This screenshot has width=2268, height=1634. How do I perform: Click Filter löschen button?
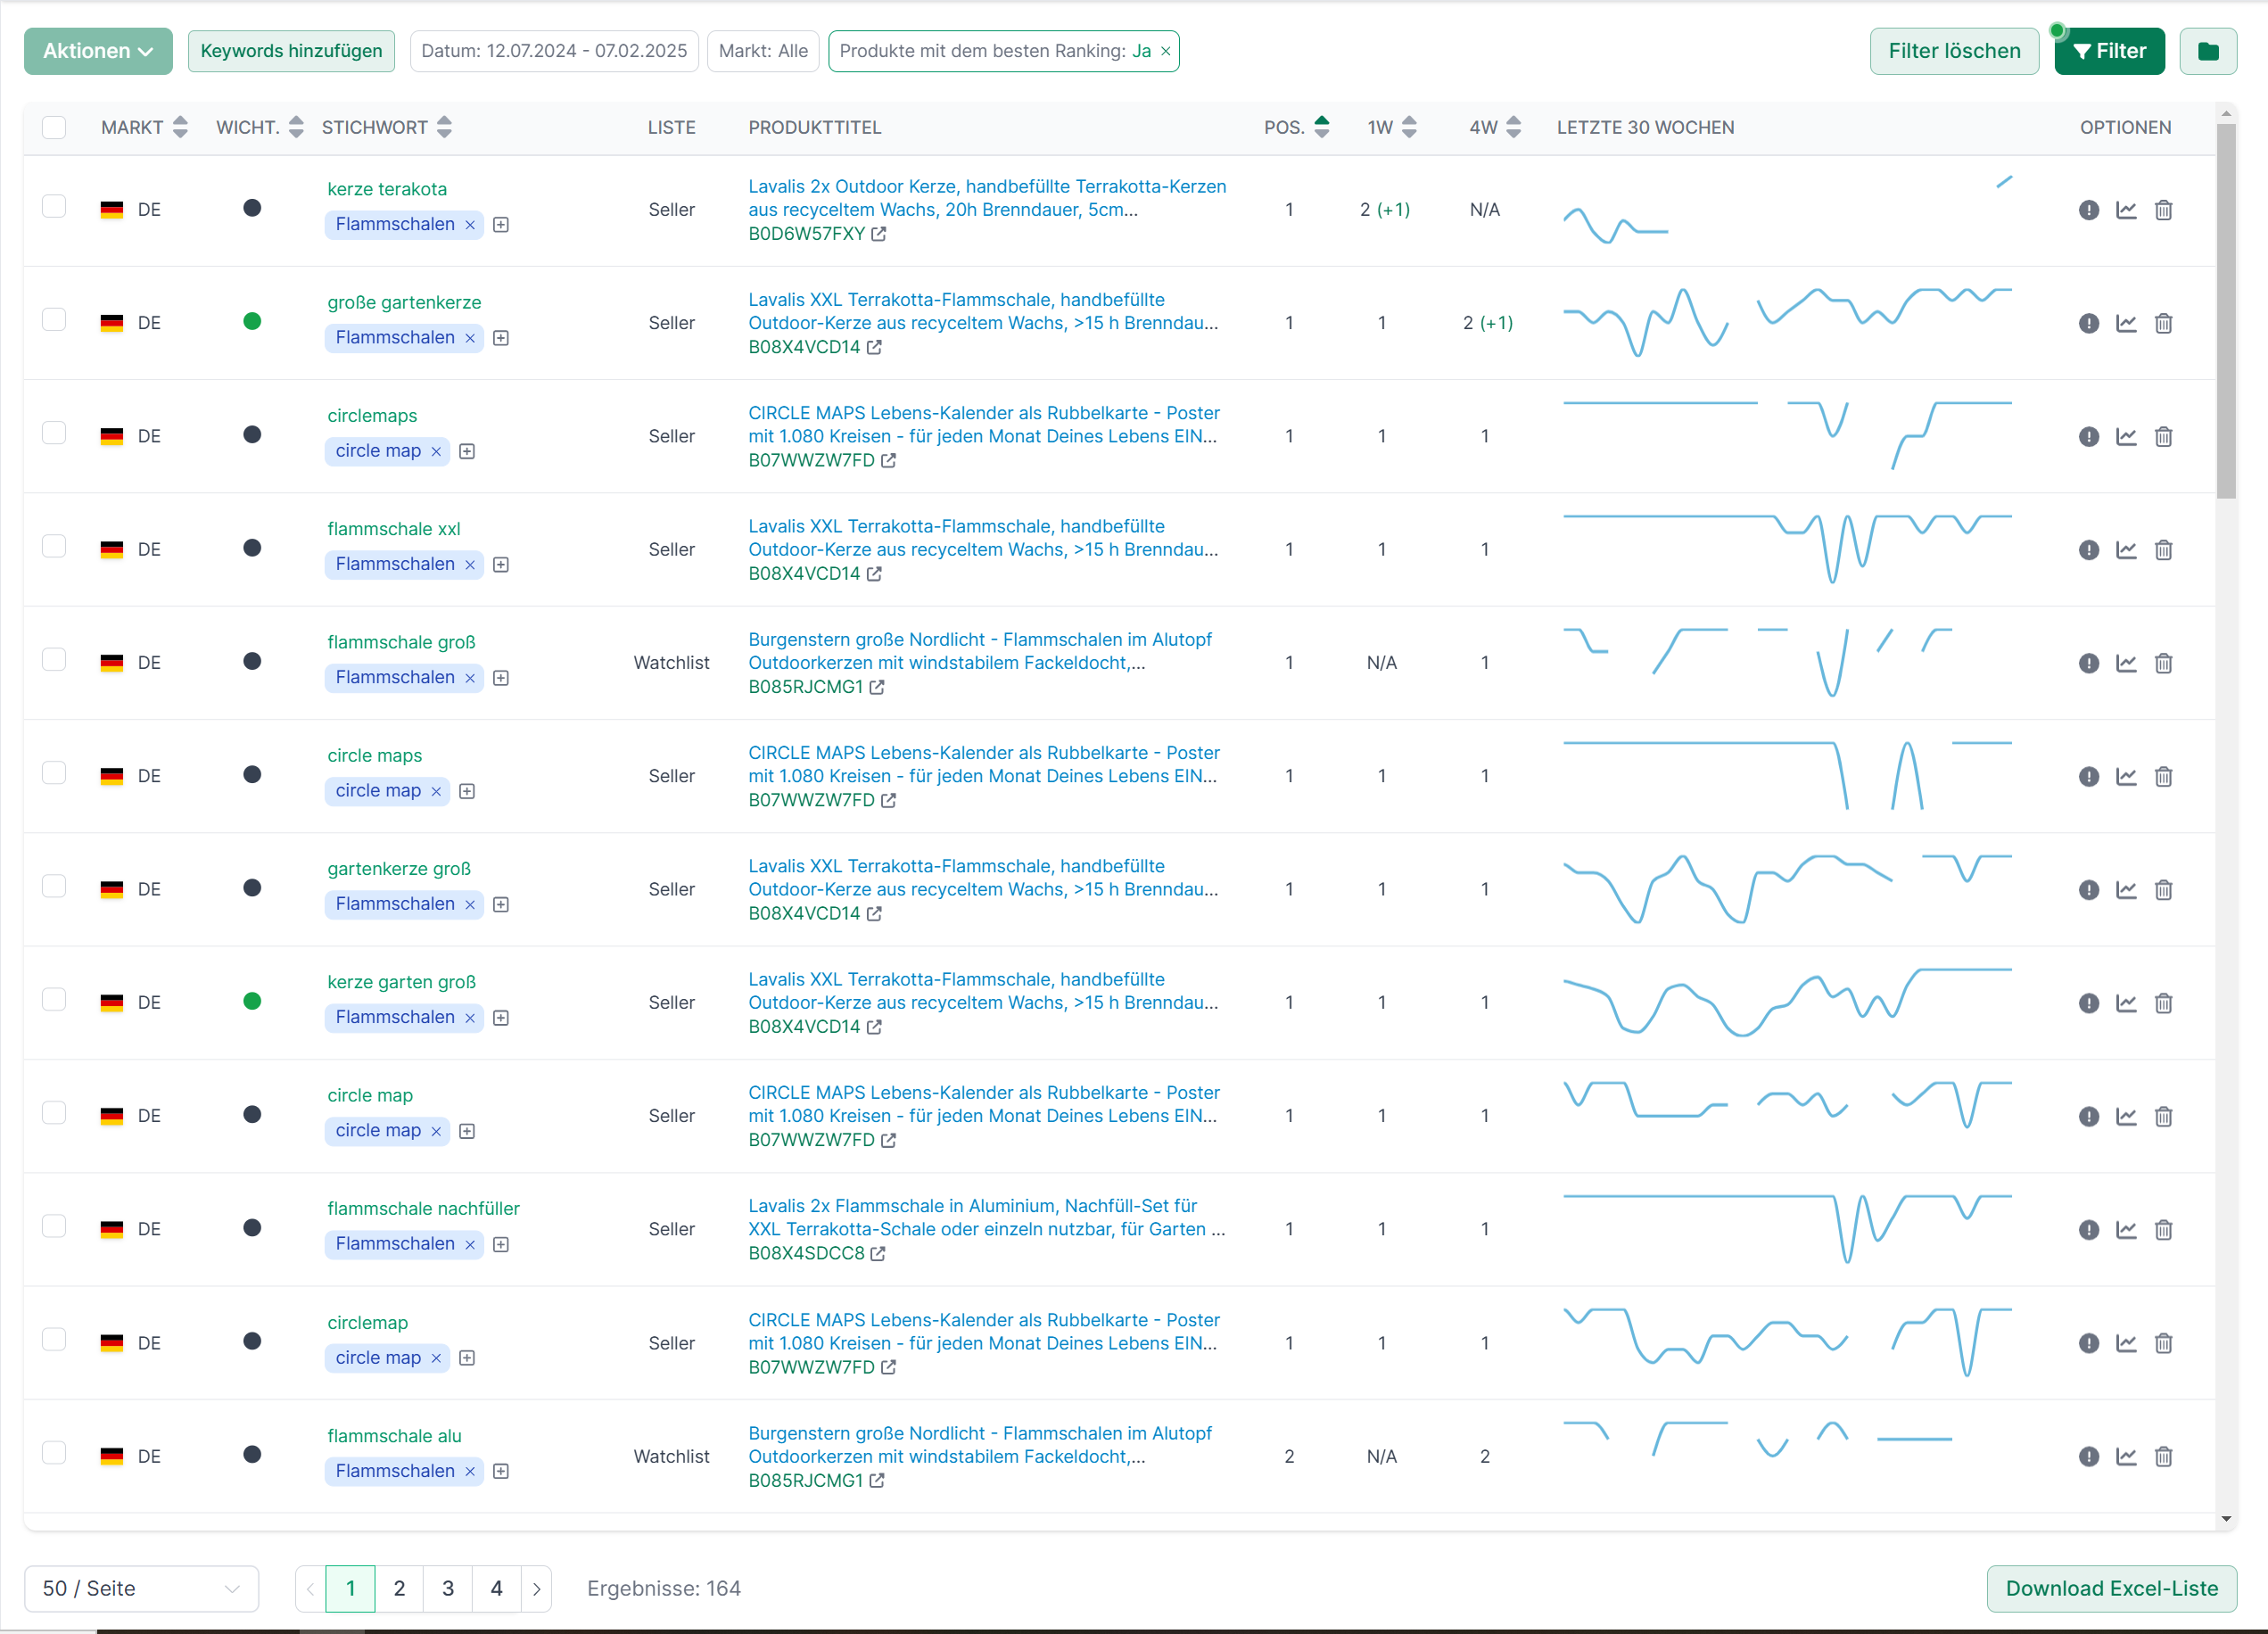tap(1953, 51)
